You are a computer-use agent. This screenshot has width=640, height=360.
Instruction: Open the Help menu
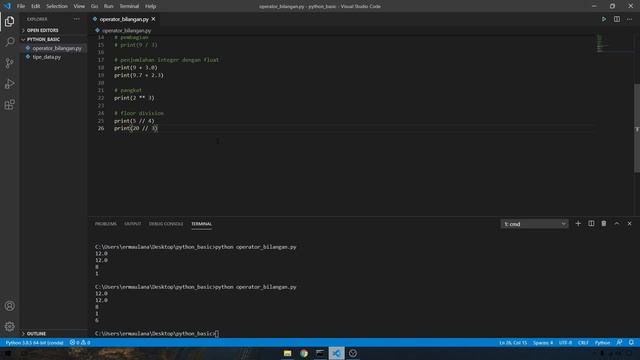coord(151,6)
